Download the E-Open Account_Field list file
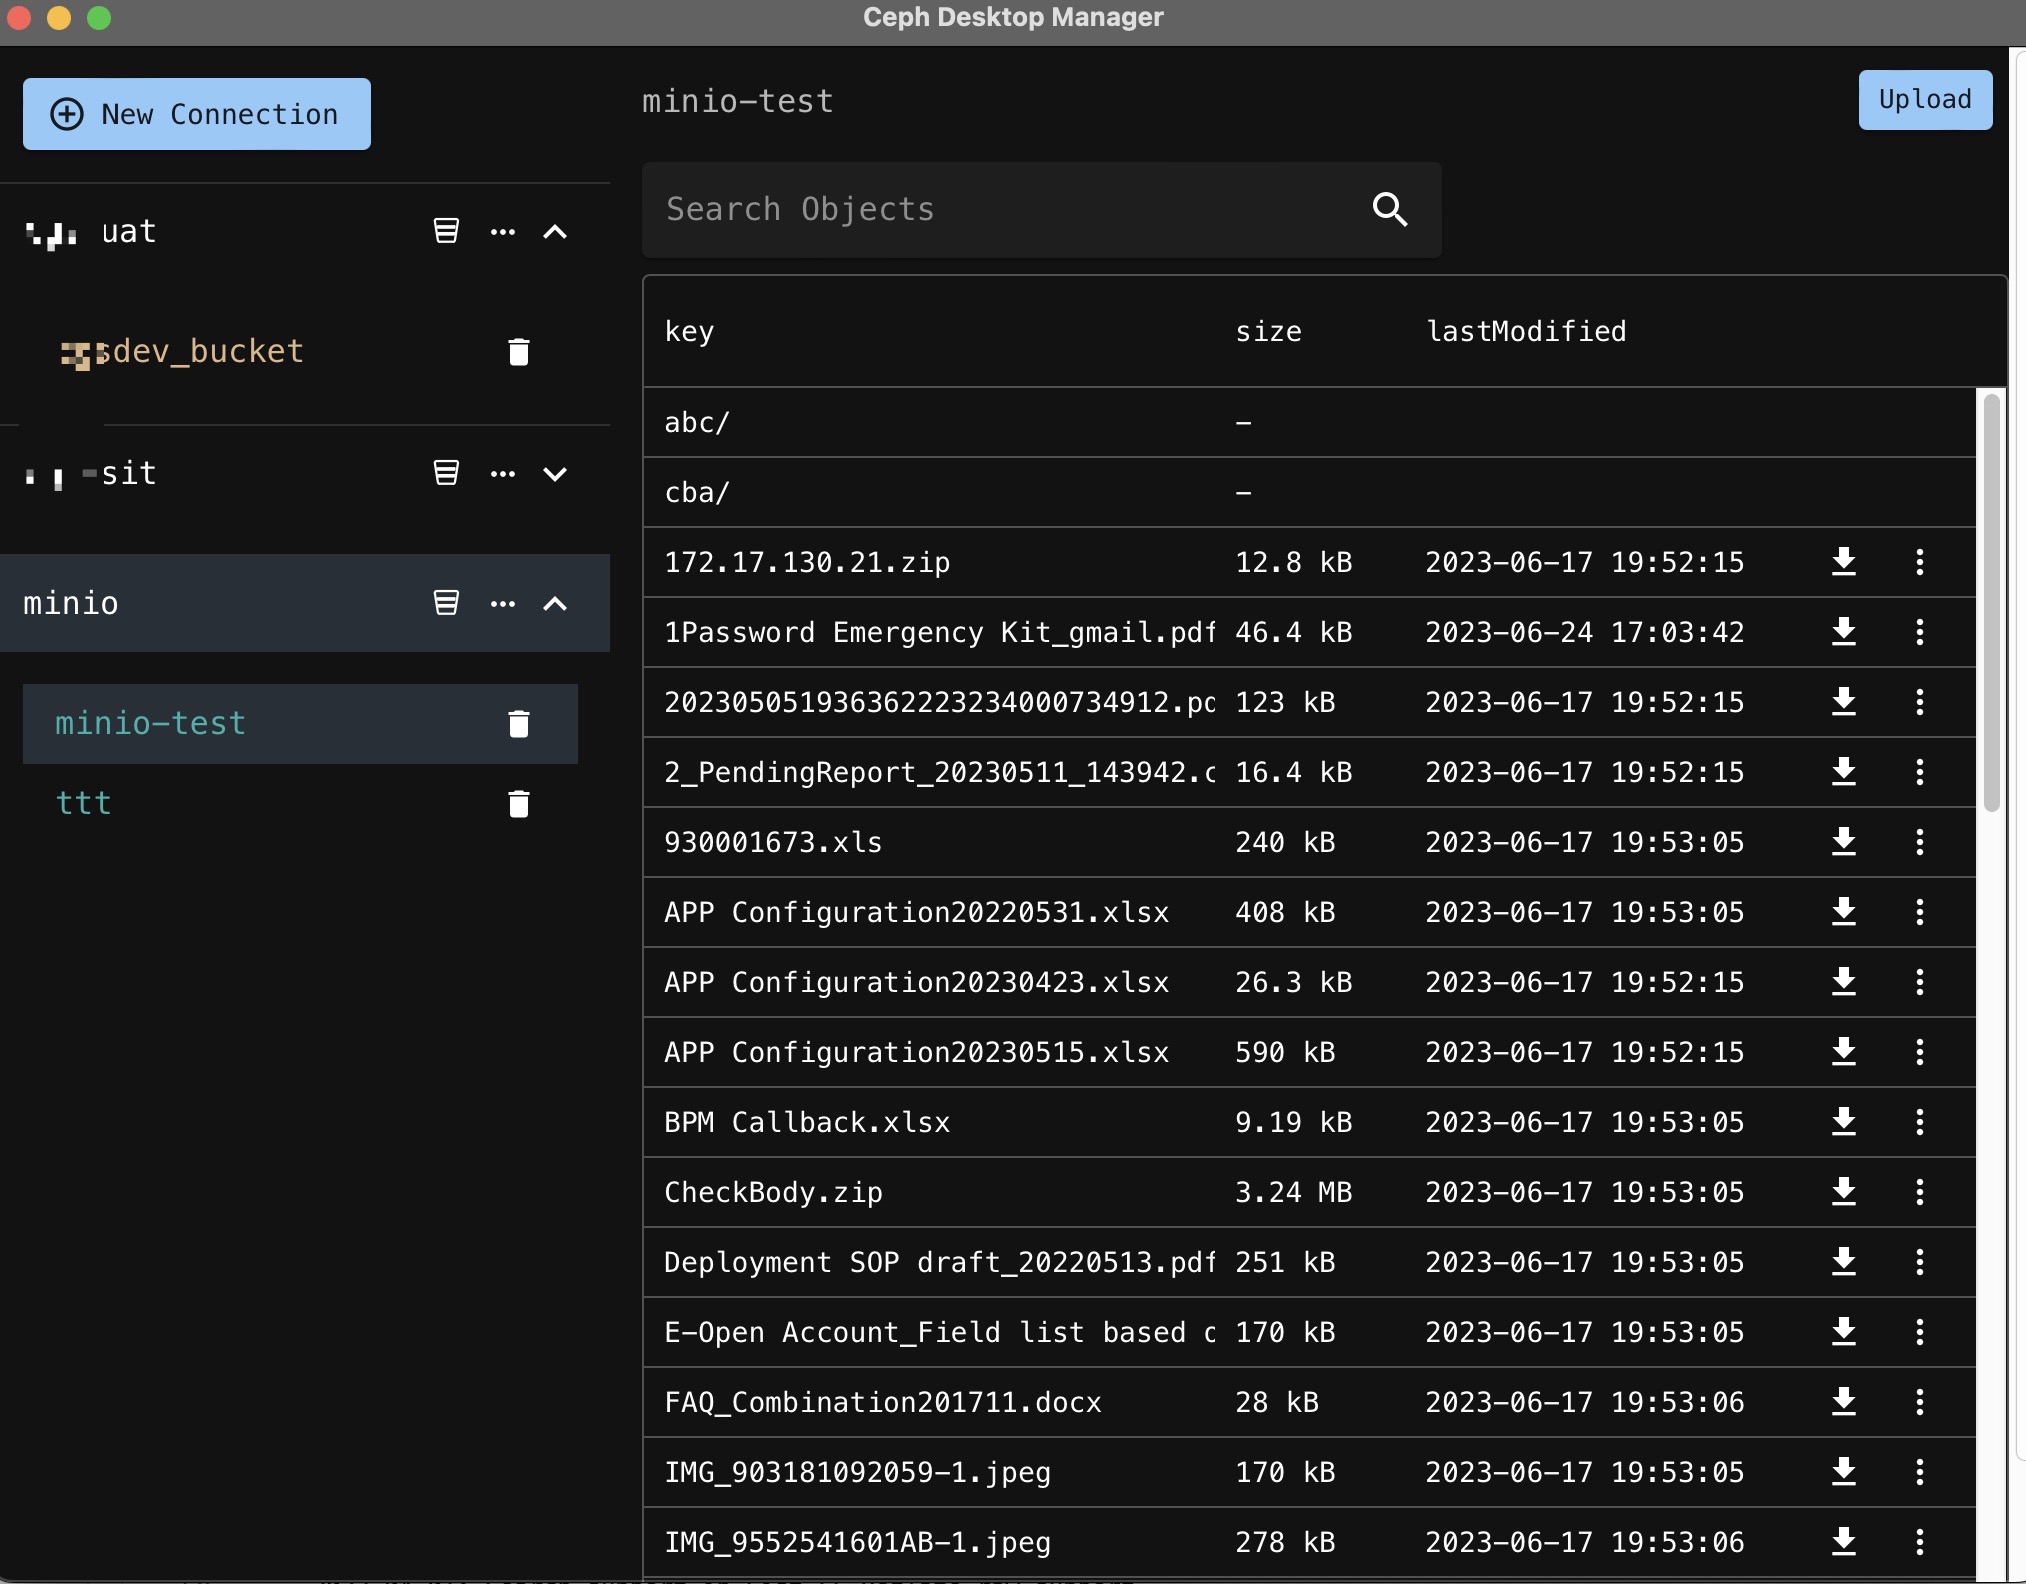Screen dimensions: 2026x1584 (x=1844, y=1332)
